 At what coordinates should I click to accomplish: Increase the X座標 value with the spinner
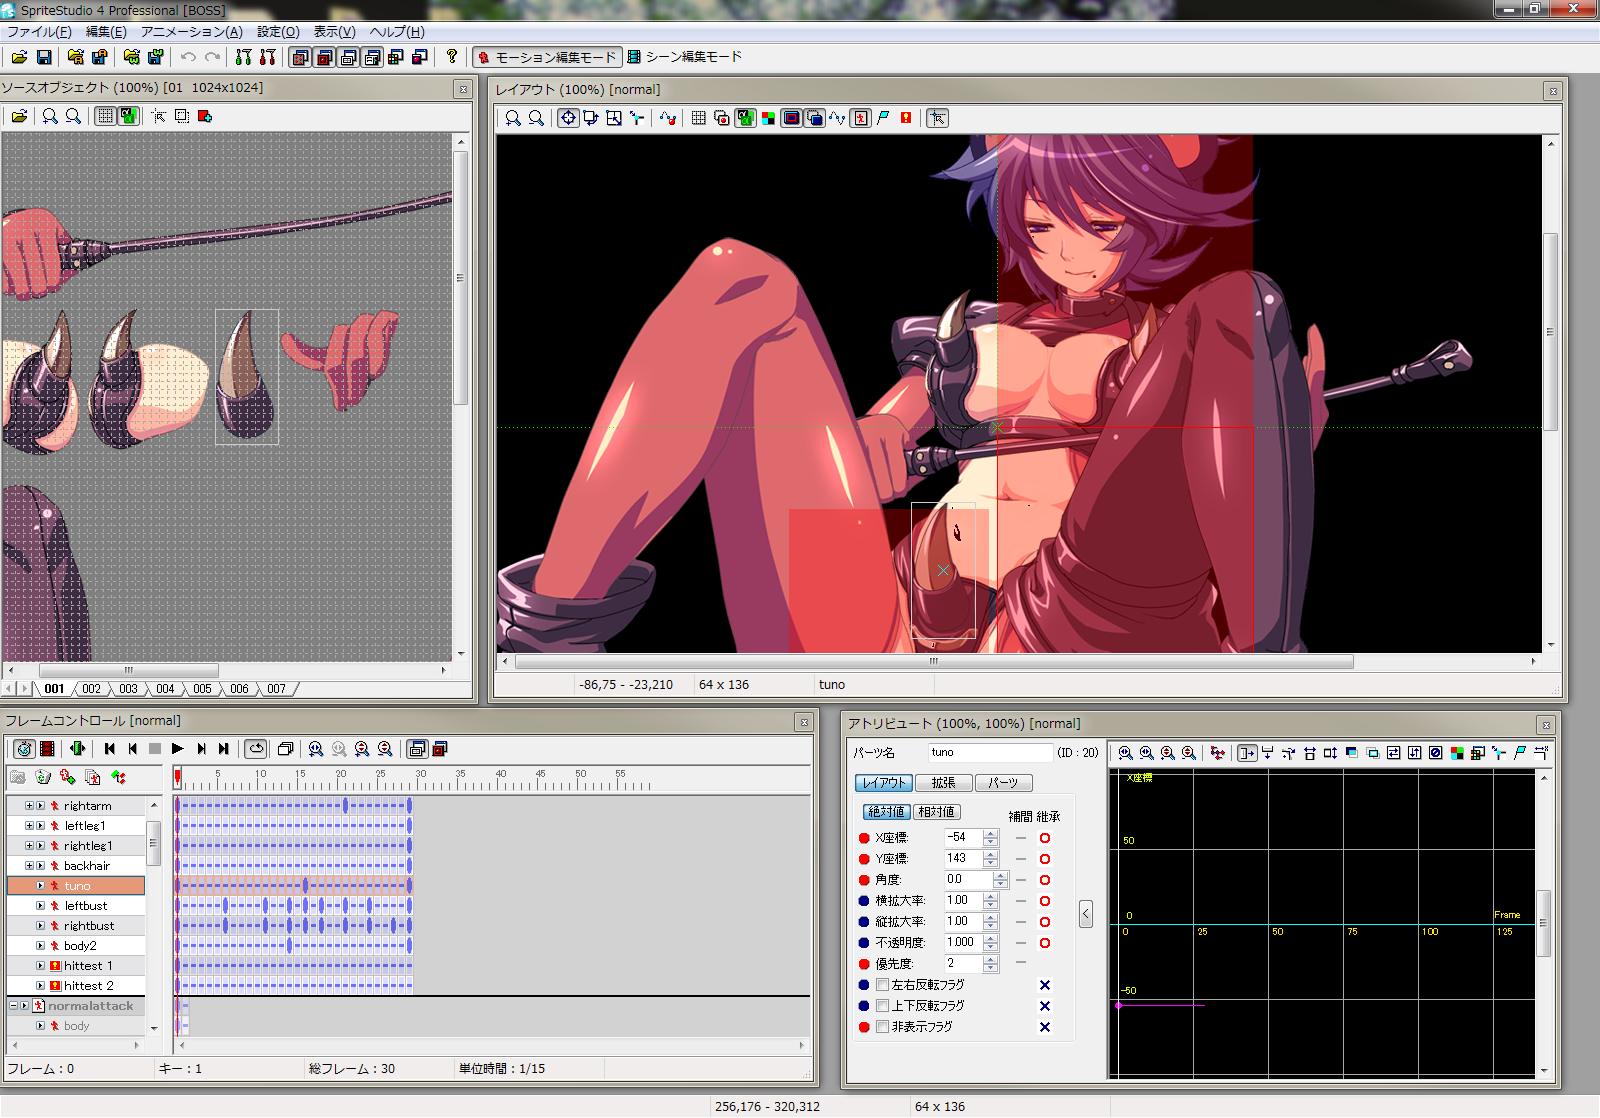coord(990,834)
